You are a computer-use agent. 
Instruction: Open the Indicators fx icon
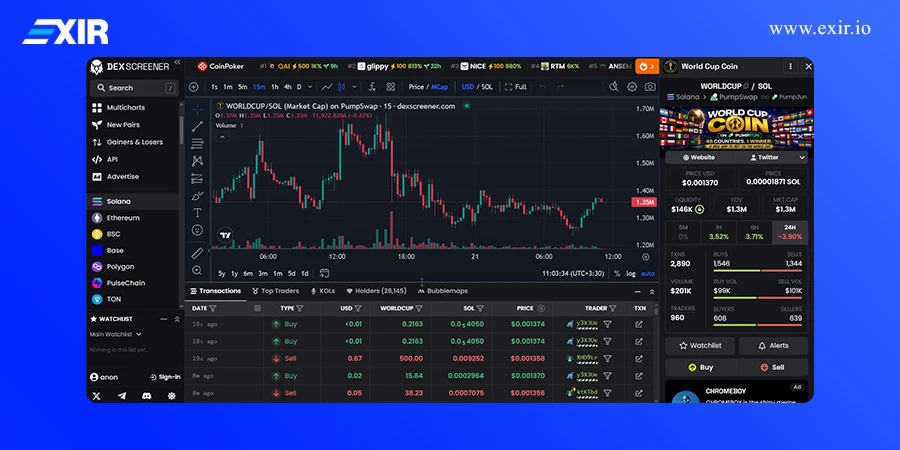point(372,87)
